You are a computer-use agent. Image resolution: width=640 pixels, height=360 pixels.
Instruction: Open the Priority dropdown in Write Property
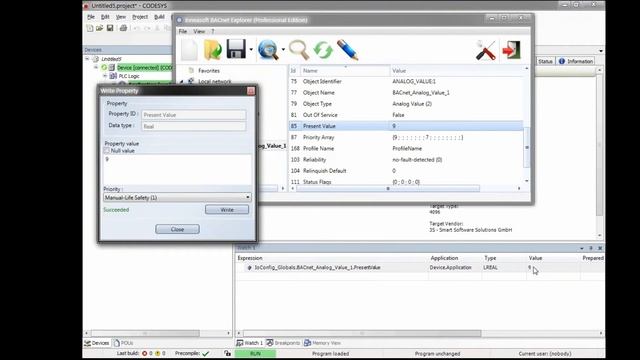(247, 198)
